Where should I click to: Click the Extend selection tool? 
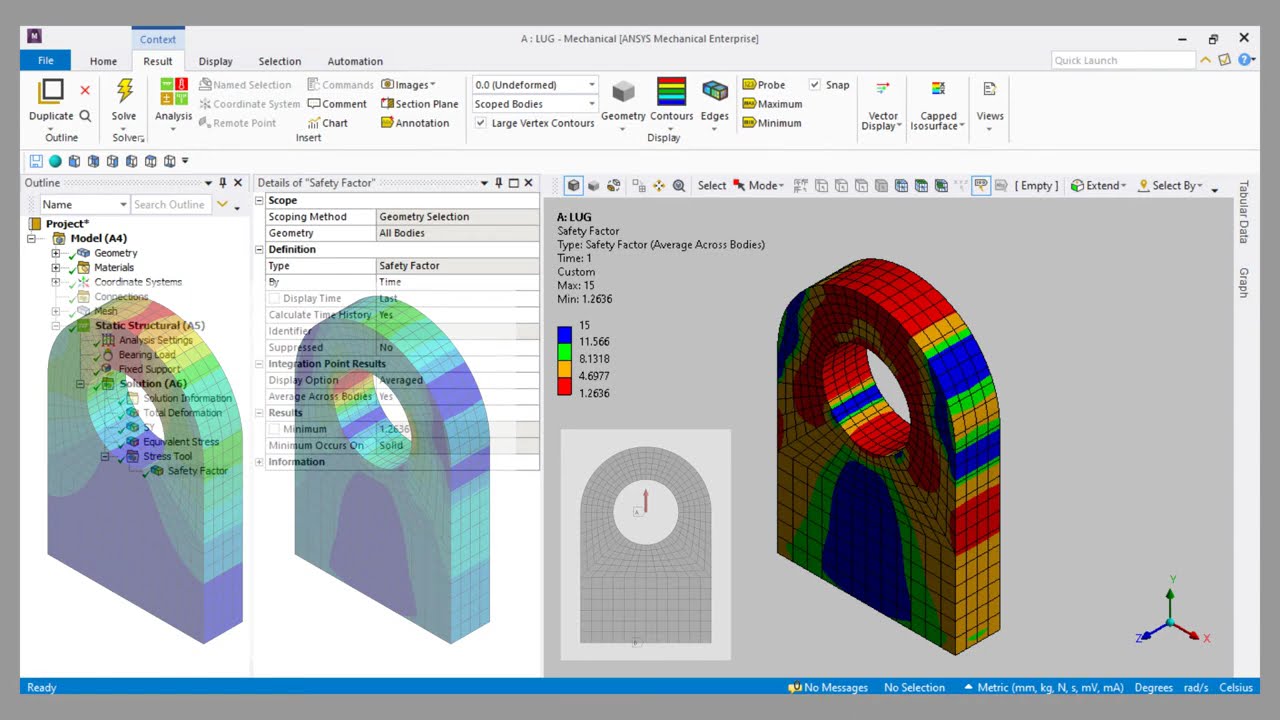pyautogui.click(x=1098, y=185)
